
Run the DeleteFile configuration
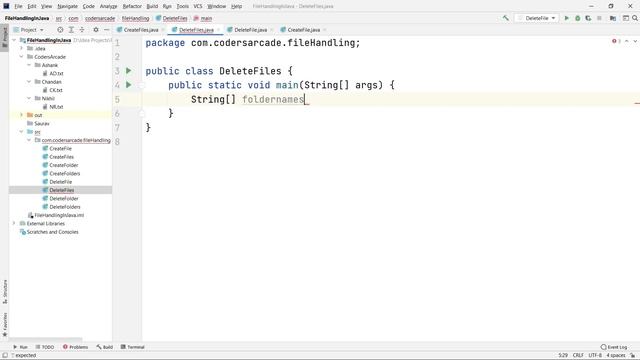pyautogui.click(x=567, y=18)
